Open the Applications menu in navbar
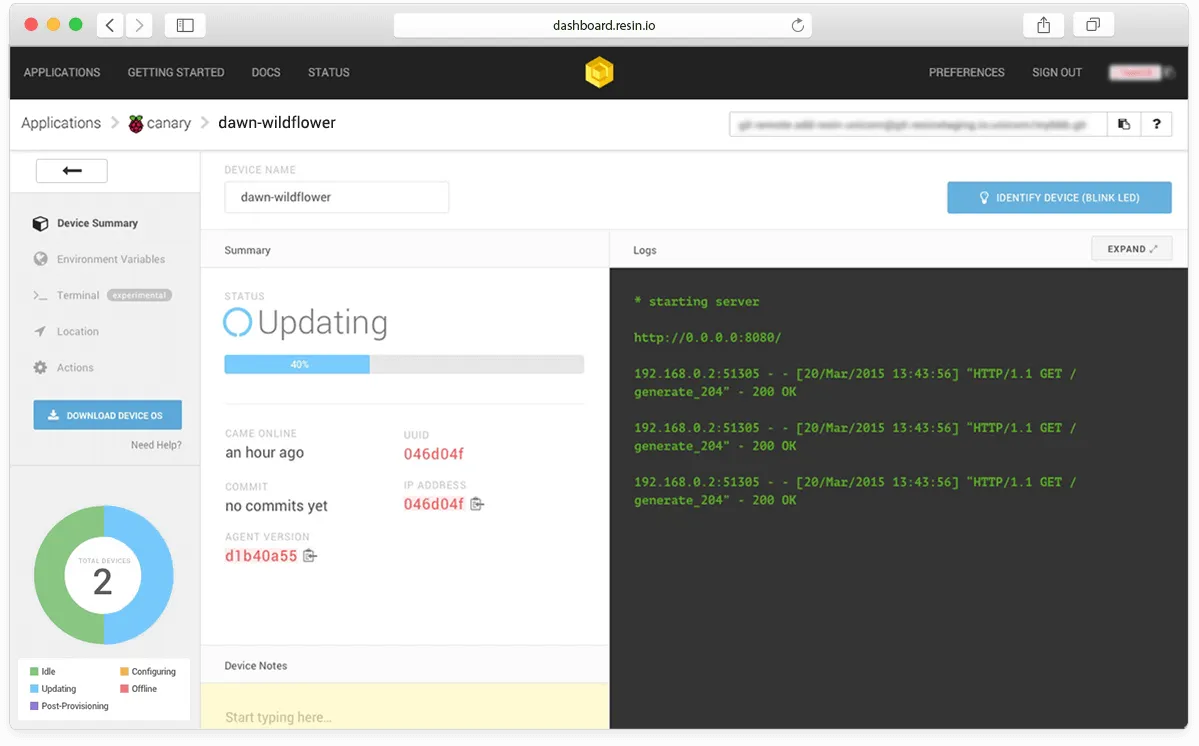 (x=62, y=72)
